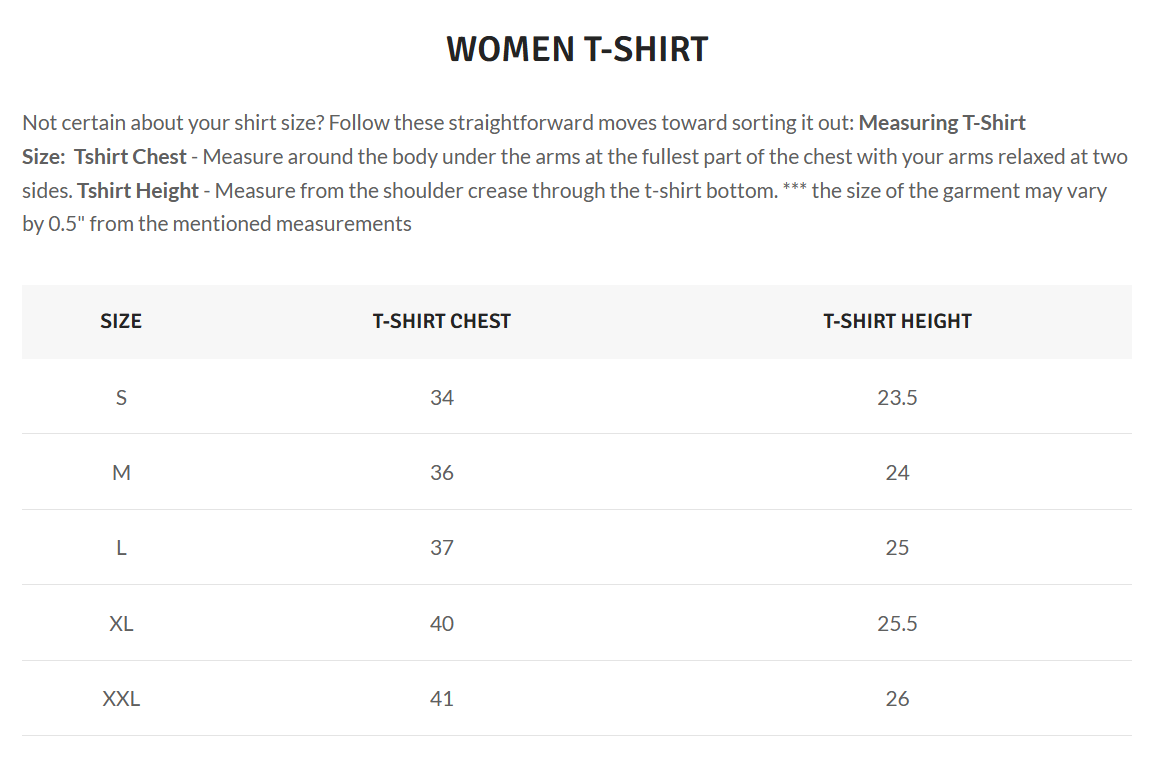
Task: Select the XL size cell
Action: point(121,624)
